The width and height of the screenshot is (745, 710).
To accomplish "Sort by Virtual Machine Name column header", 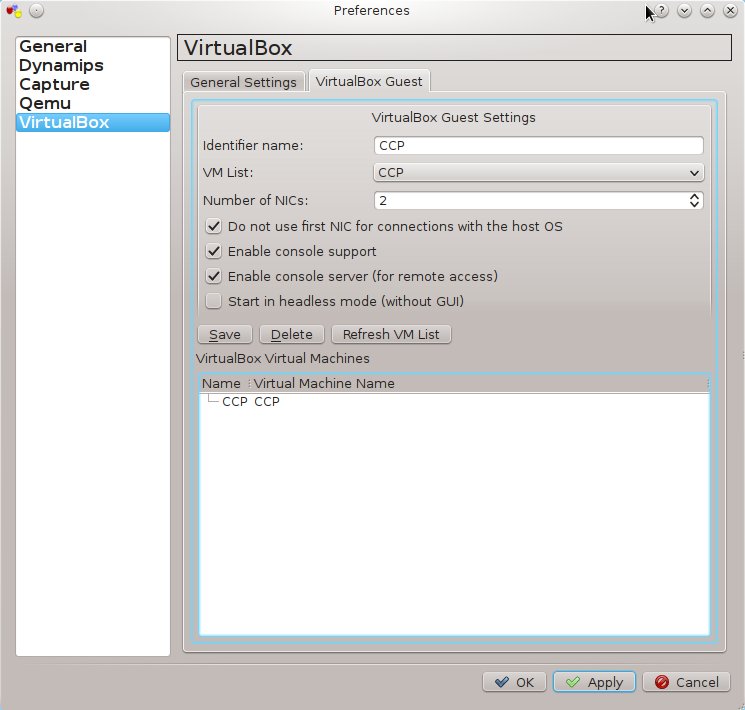I will tap(479, 384).
